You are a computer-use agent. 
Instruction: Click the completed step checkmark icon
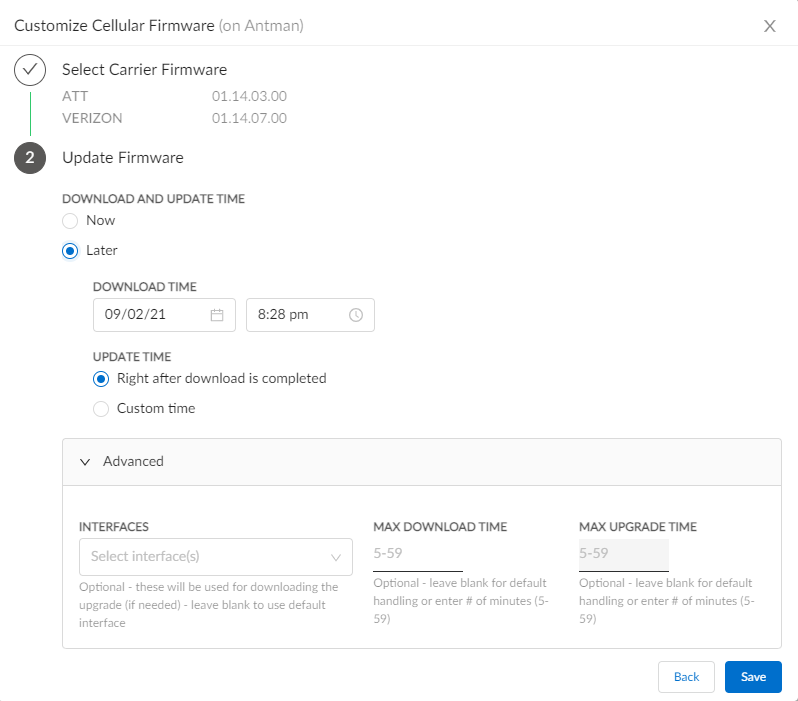coord(30,71)
